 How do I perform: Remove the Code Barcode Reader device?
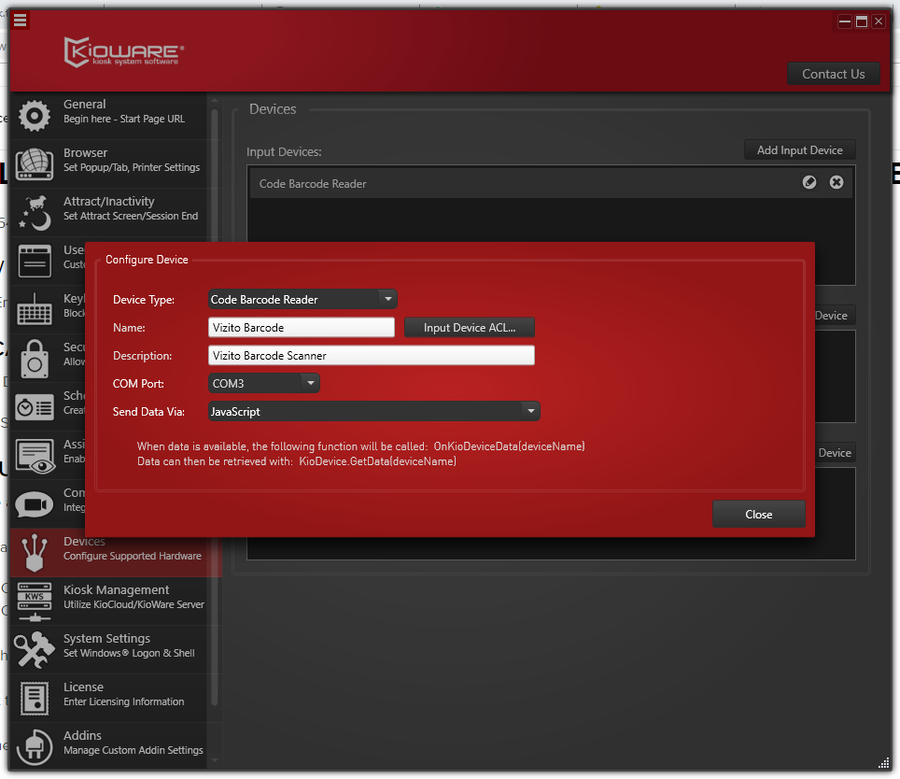click(837, 182)
